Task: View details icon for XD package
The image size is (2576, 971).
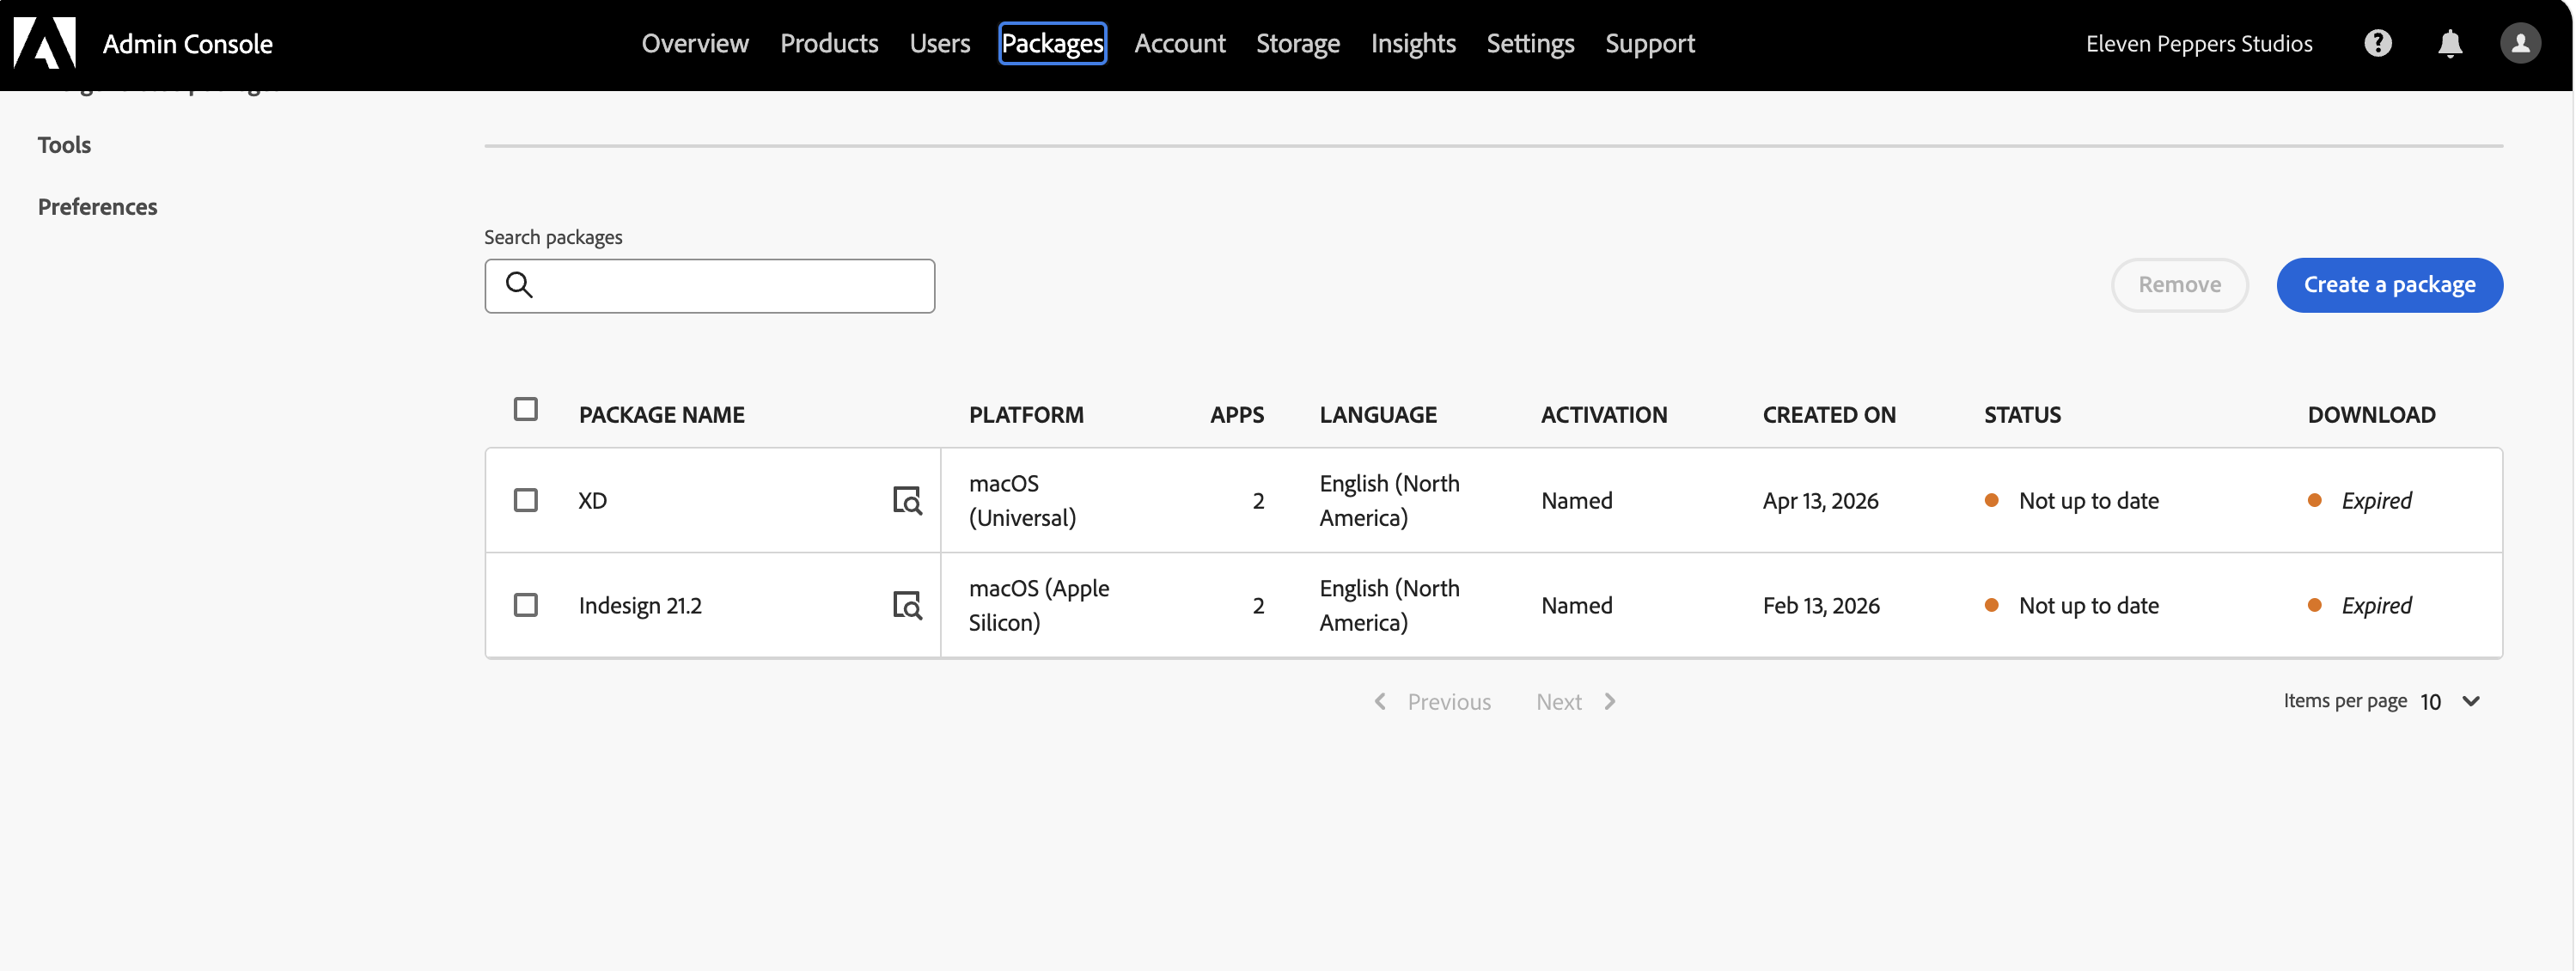Action: coord(907,500)
